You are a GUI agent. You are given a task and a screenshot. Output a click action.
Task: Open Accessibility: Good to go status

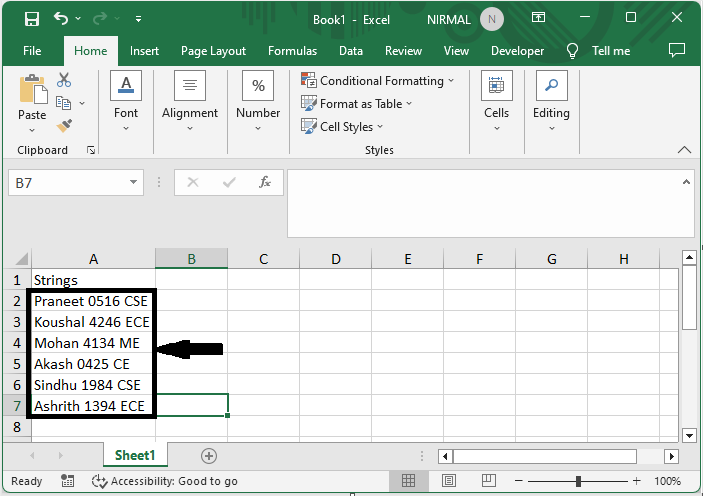click(165, 481)
